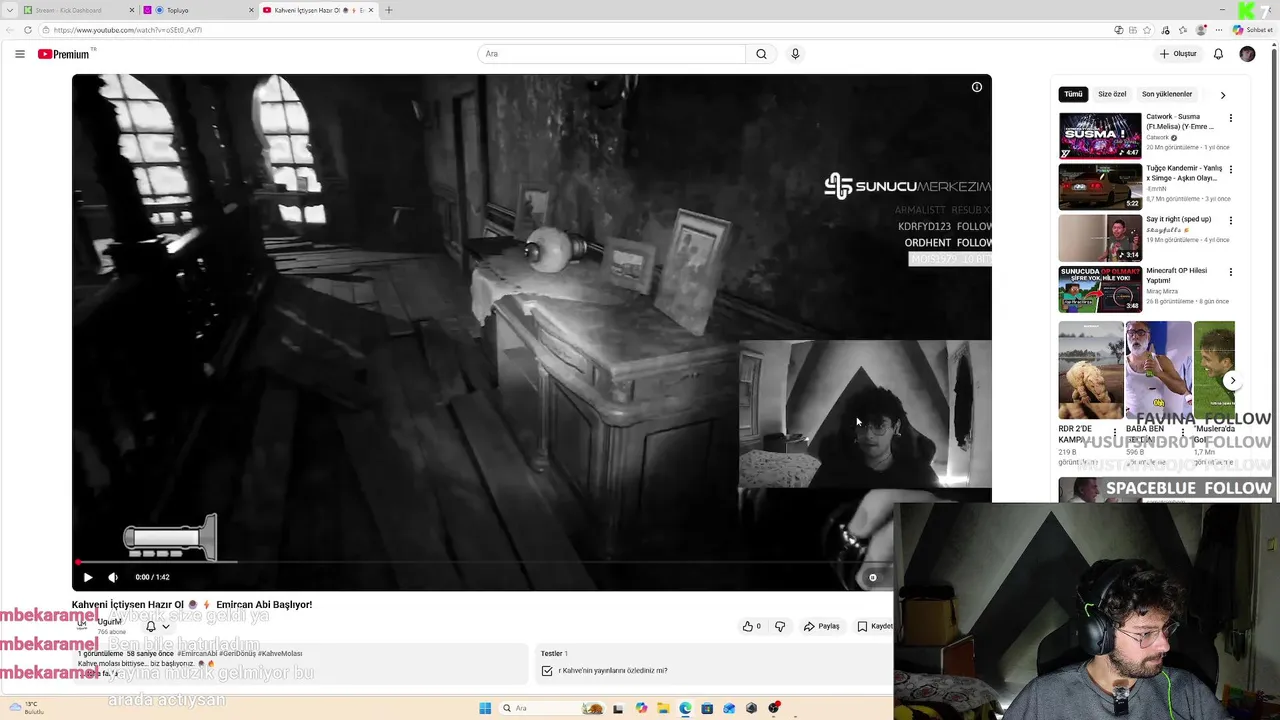Tick the Kahve'nin yayınlarını özlediniz mi checkbox
Screen dimensions: 1280x720
(x=547, y=671)
